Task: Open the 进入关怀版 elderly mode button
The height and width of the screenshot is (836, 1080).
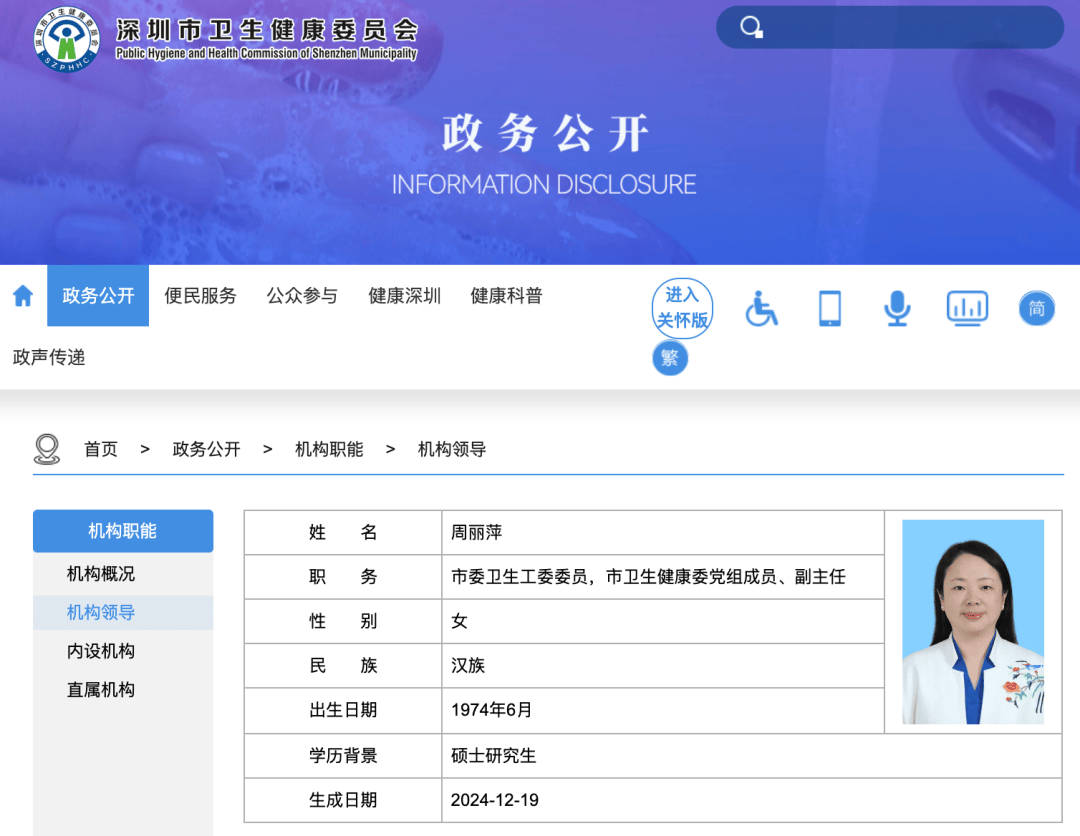Action: (682, 308)
